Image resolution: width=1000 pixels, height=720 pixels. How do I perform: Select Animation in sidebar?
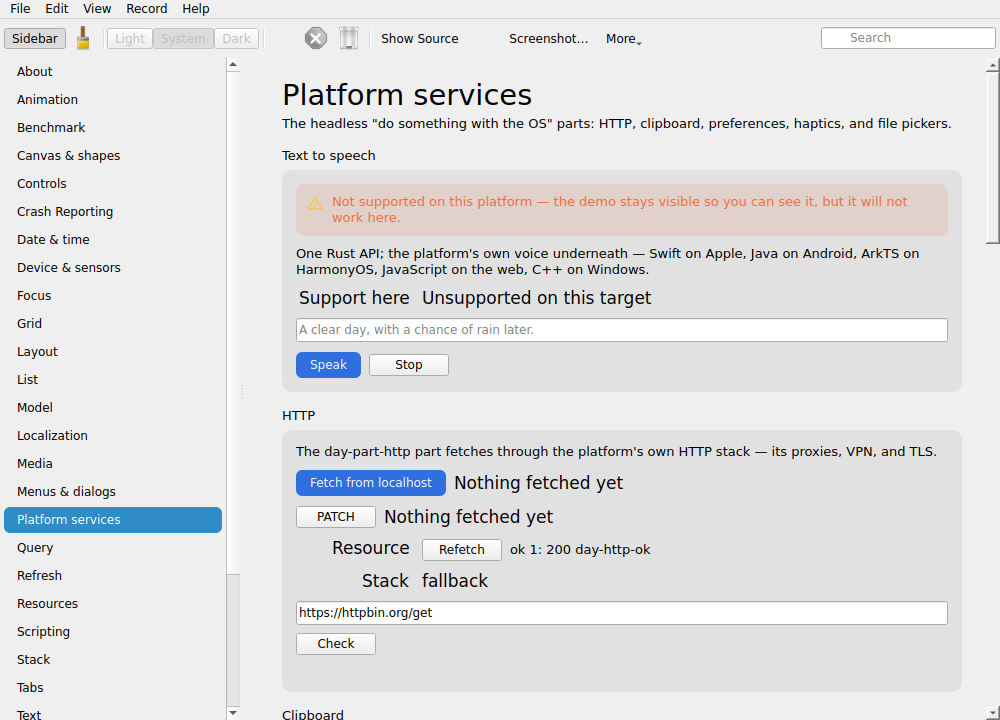113,99
